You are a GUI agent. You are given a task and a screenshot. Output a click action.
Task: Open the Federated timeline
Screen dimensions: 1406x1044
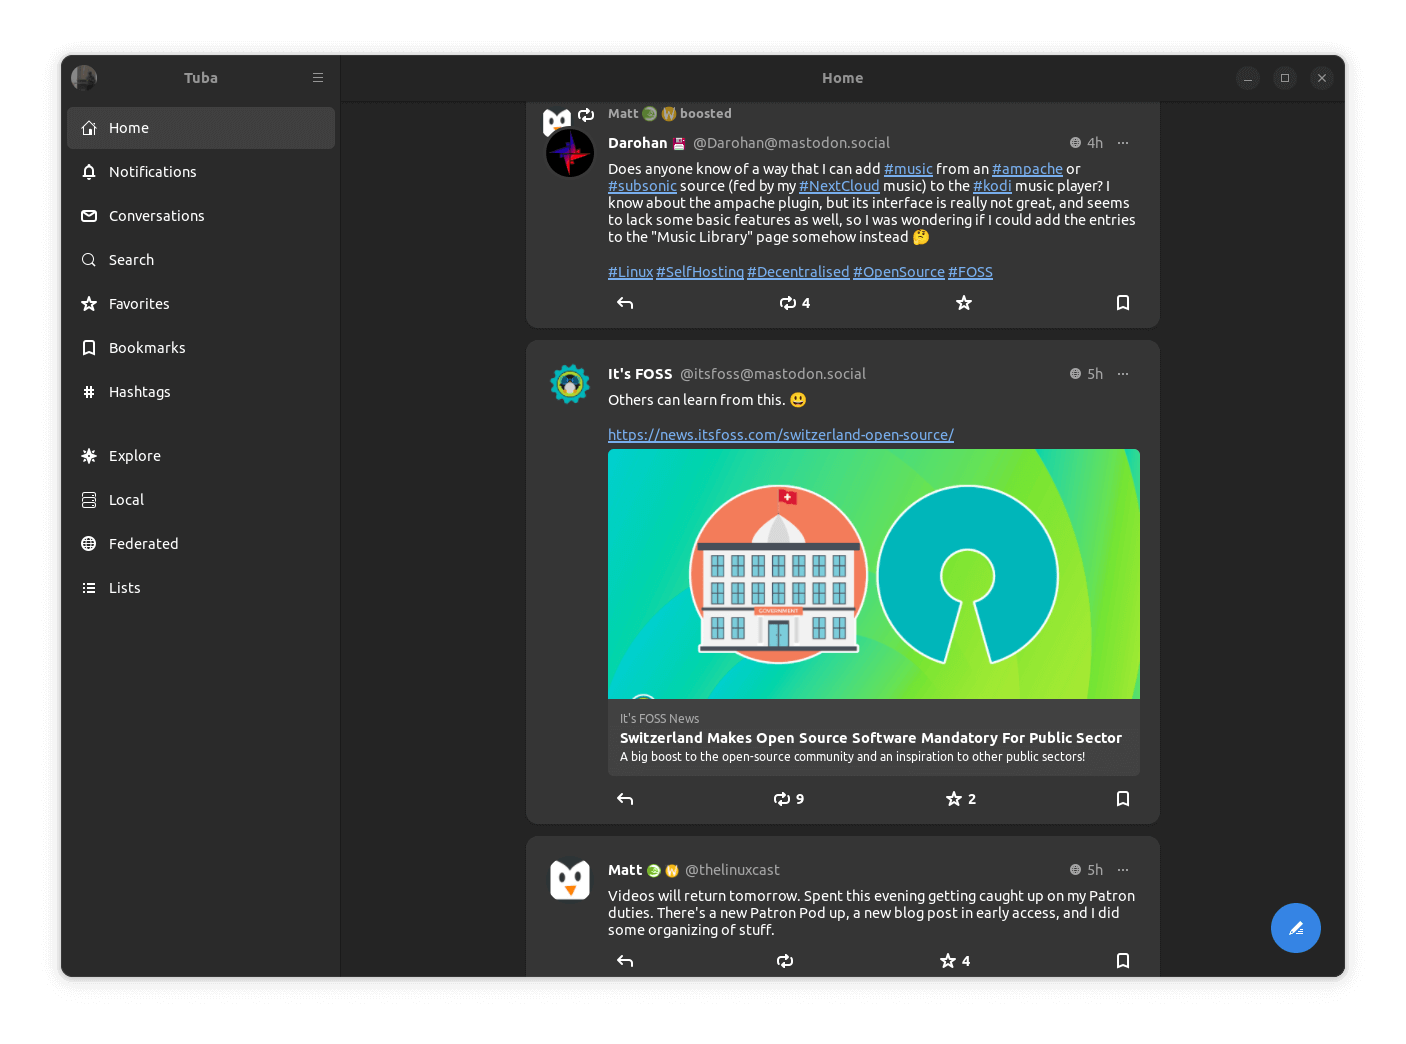coord(143,543)
